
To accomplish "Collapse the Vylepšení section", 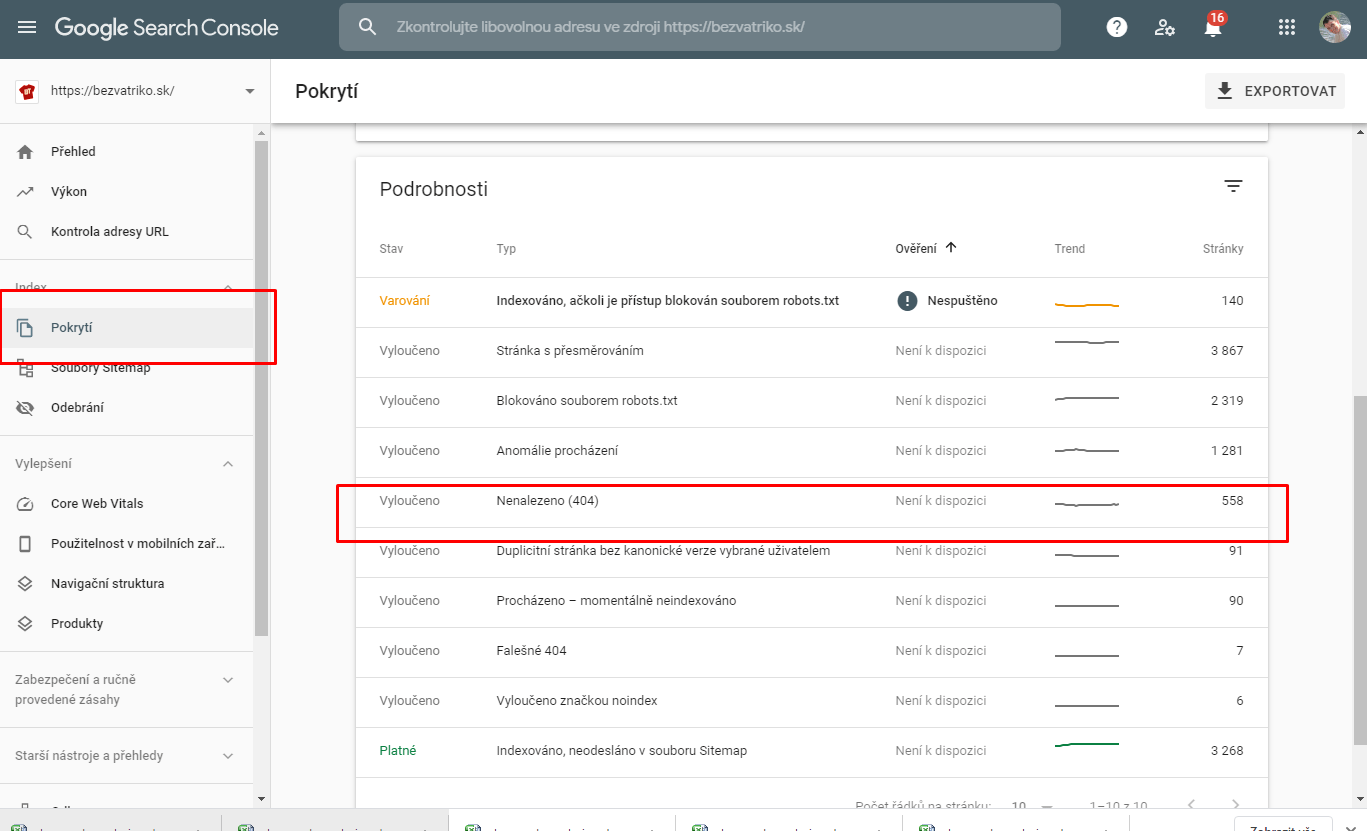I will coord(228,464).
